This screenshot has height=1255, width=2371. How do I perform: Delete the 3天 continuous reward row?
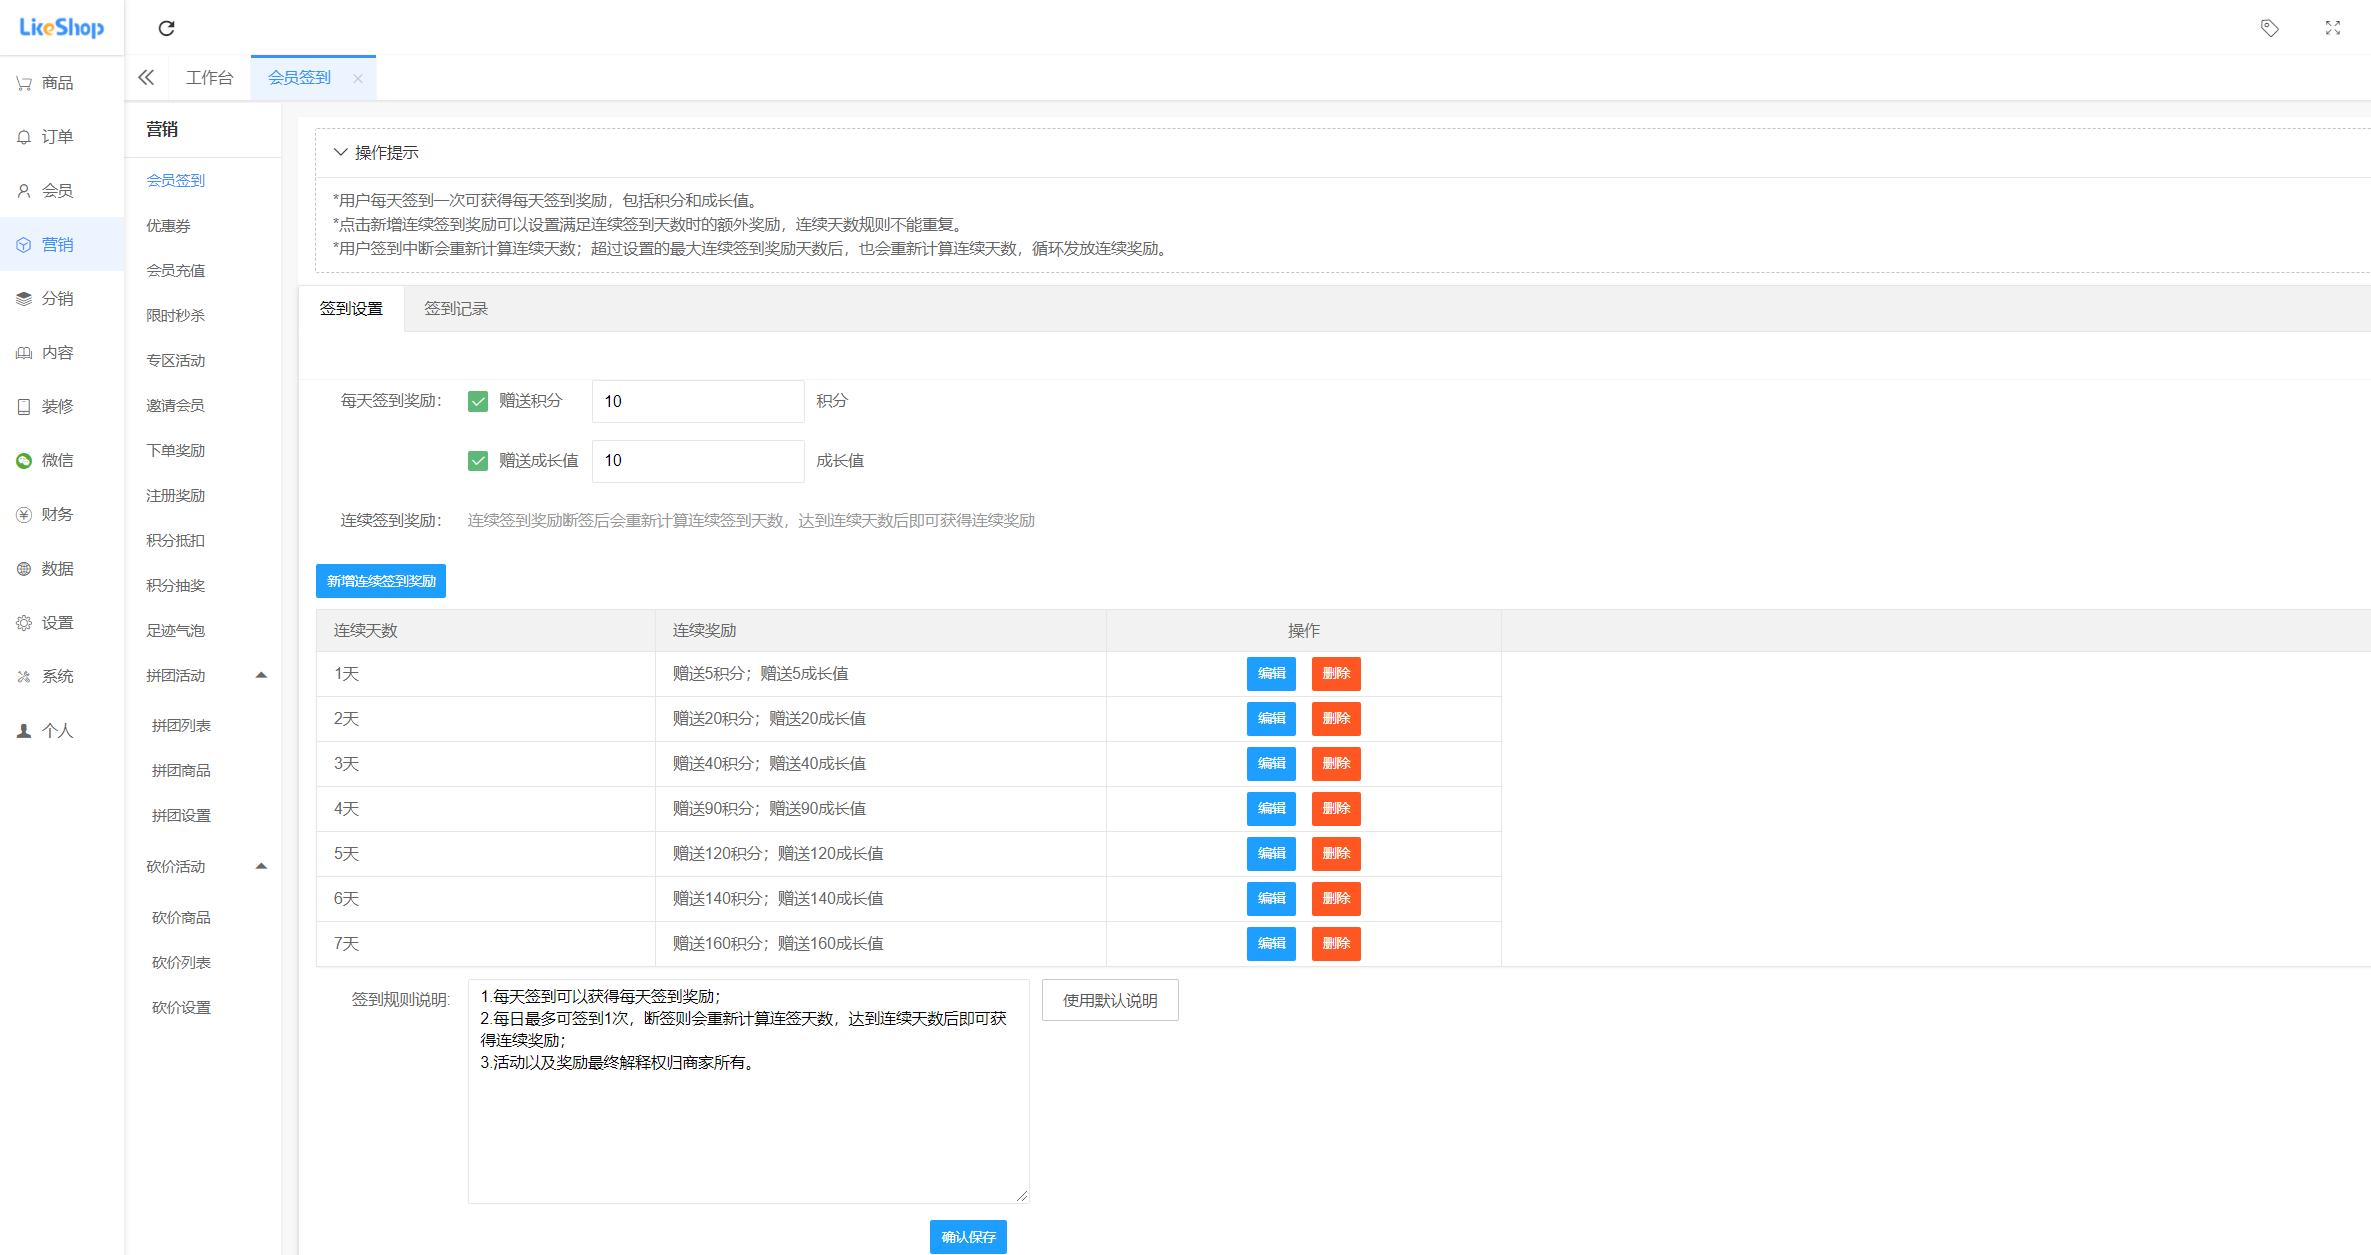[1335, 764]
